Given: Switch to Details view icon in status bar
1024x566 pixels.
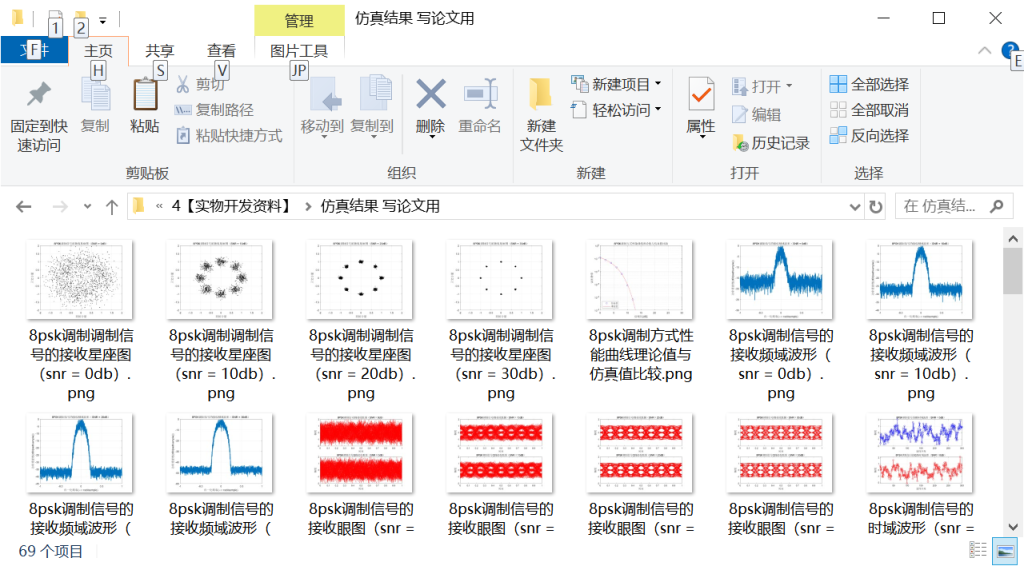Looking at the screenshot, I should click(x=977, y=550).
